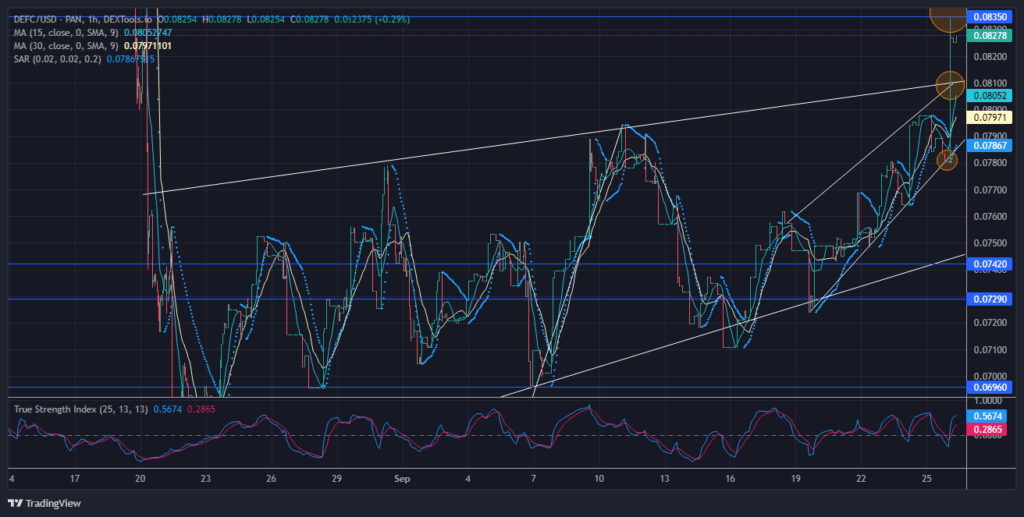
Task: Click the 19 date on the time axis
Action: (x=795, y=478)
